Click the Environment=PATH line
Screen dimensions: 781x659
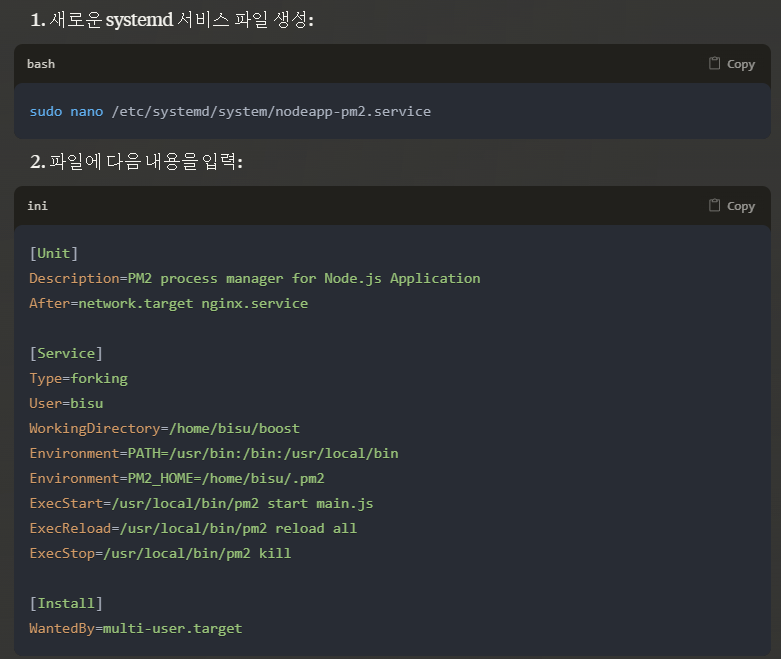(214, 453)
